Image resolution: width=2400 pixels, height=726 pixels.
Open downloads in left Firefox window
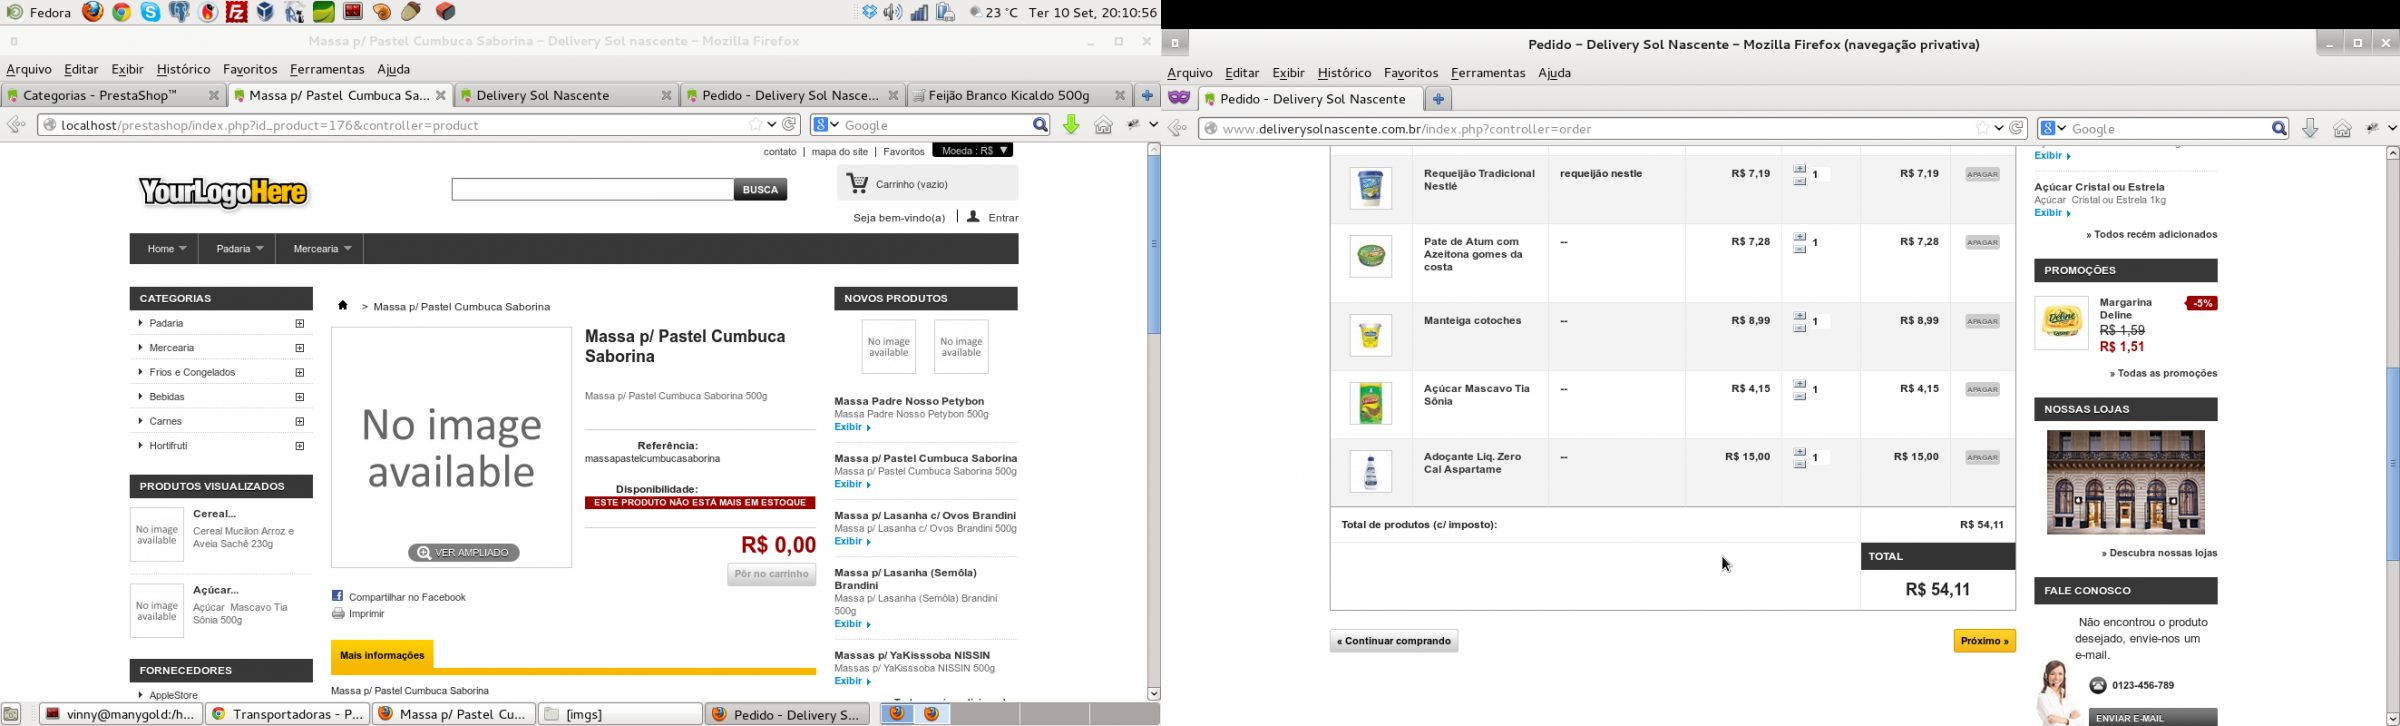[x=1071, y=125]
